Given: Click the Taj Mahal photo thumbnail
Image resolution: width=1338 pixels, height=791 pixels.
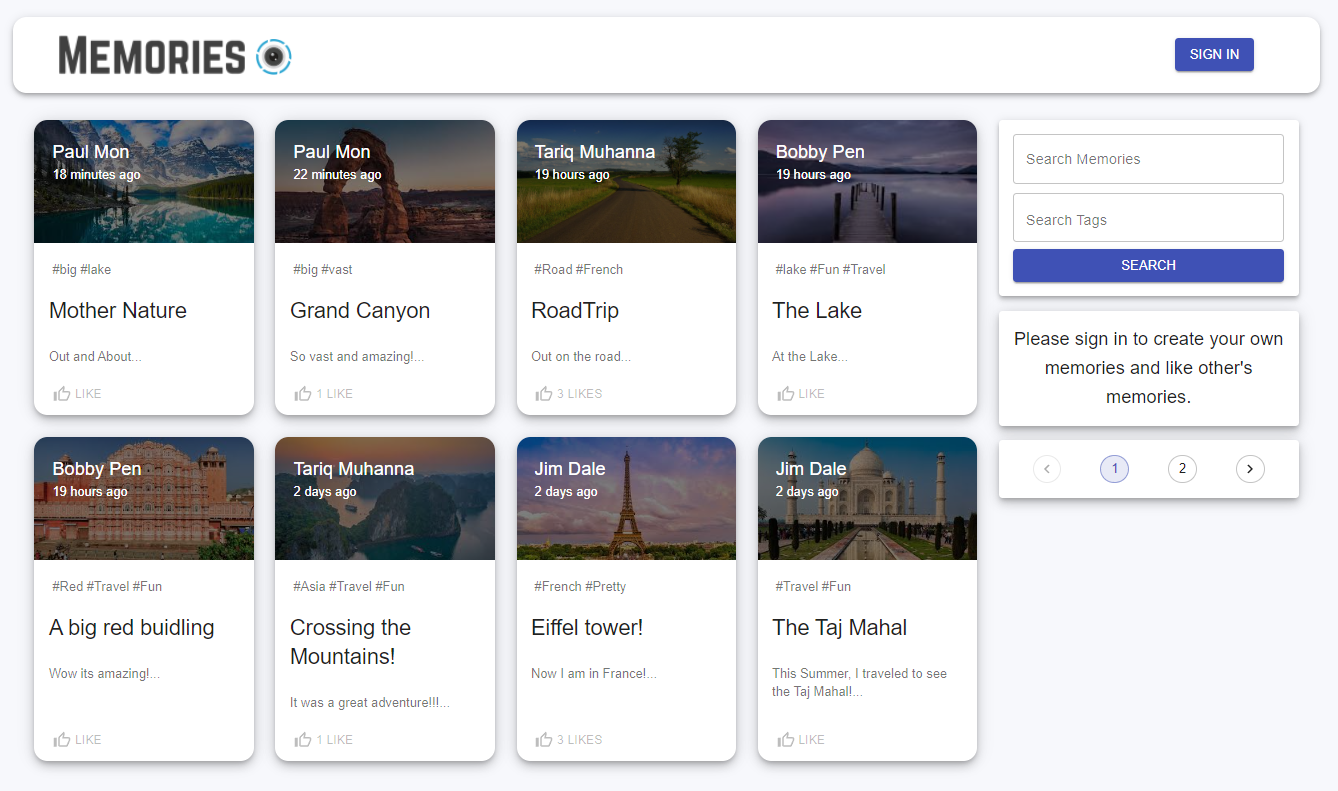Looking at the screenshot, I should coord(867,498).
